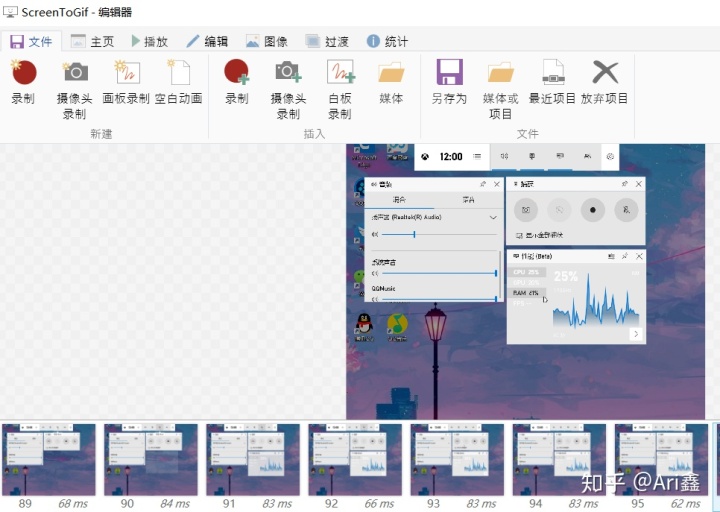Close the audio panel
This screenshot has width=720, height=512.
[x=497, y=184]
